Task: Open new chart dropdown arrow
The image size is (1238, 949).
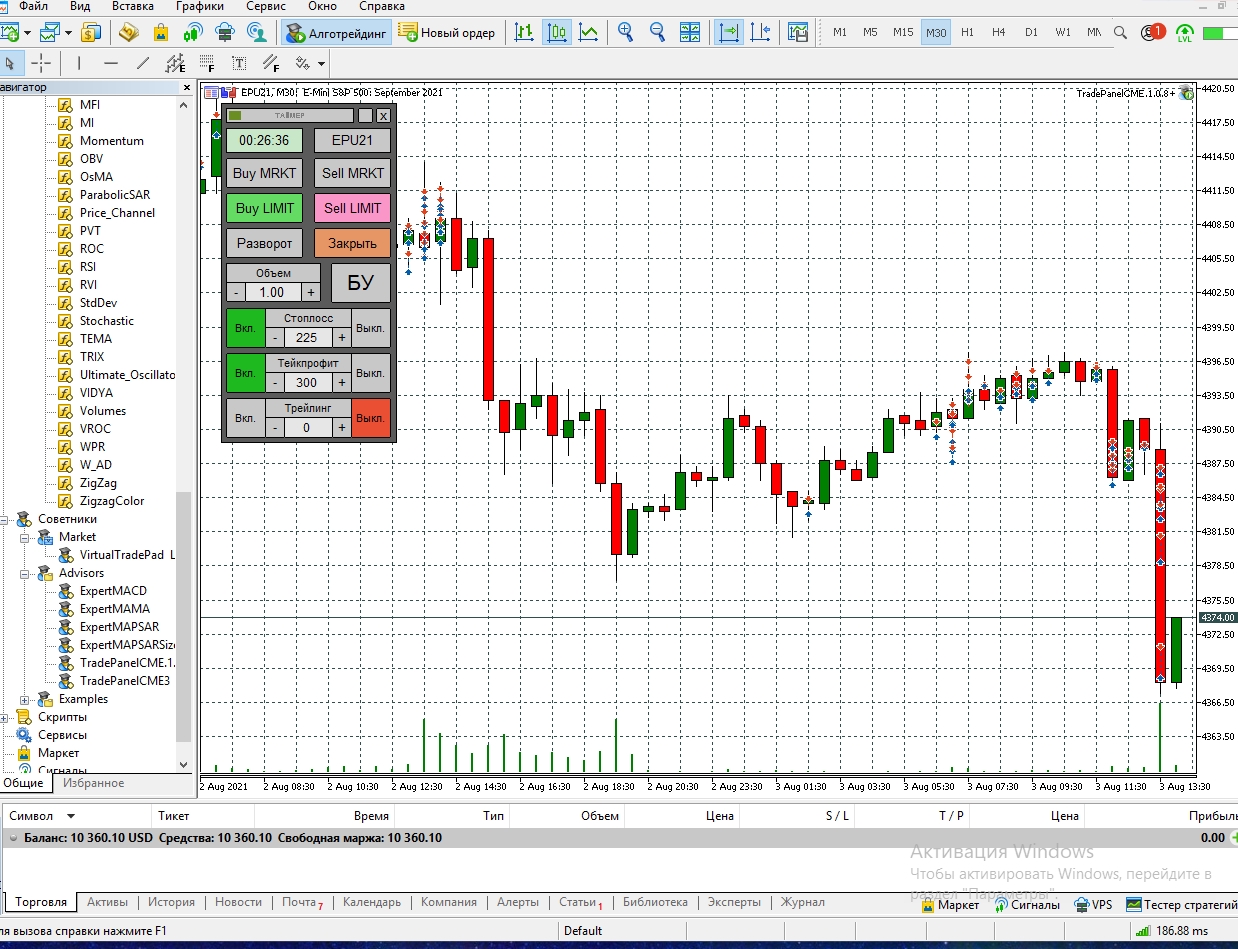Action: (x=29, y=32)
